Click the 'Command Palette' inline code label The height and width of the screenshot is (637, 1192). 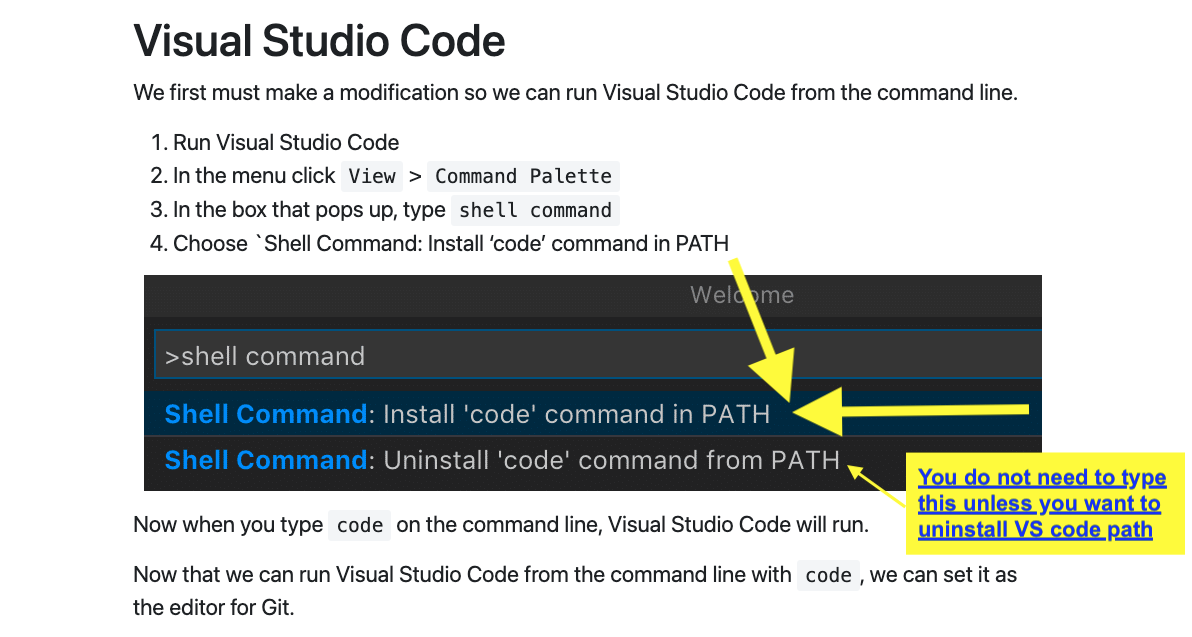point(523,176)
